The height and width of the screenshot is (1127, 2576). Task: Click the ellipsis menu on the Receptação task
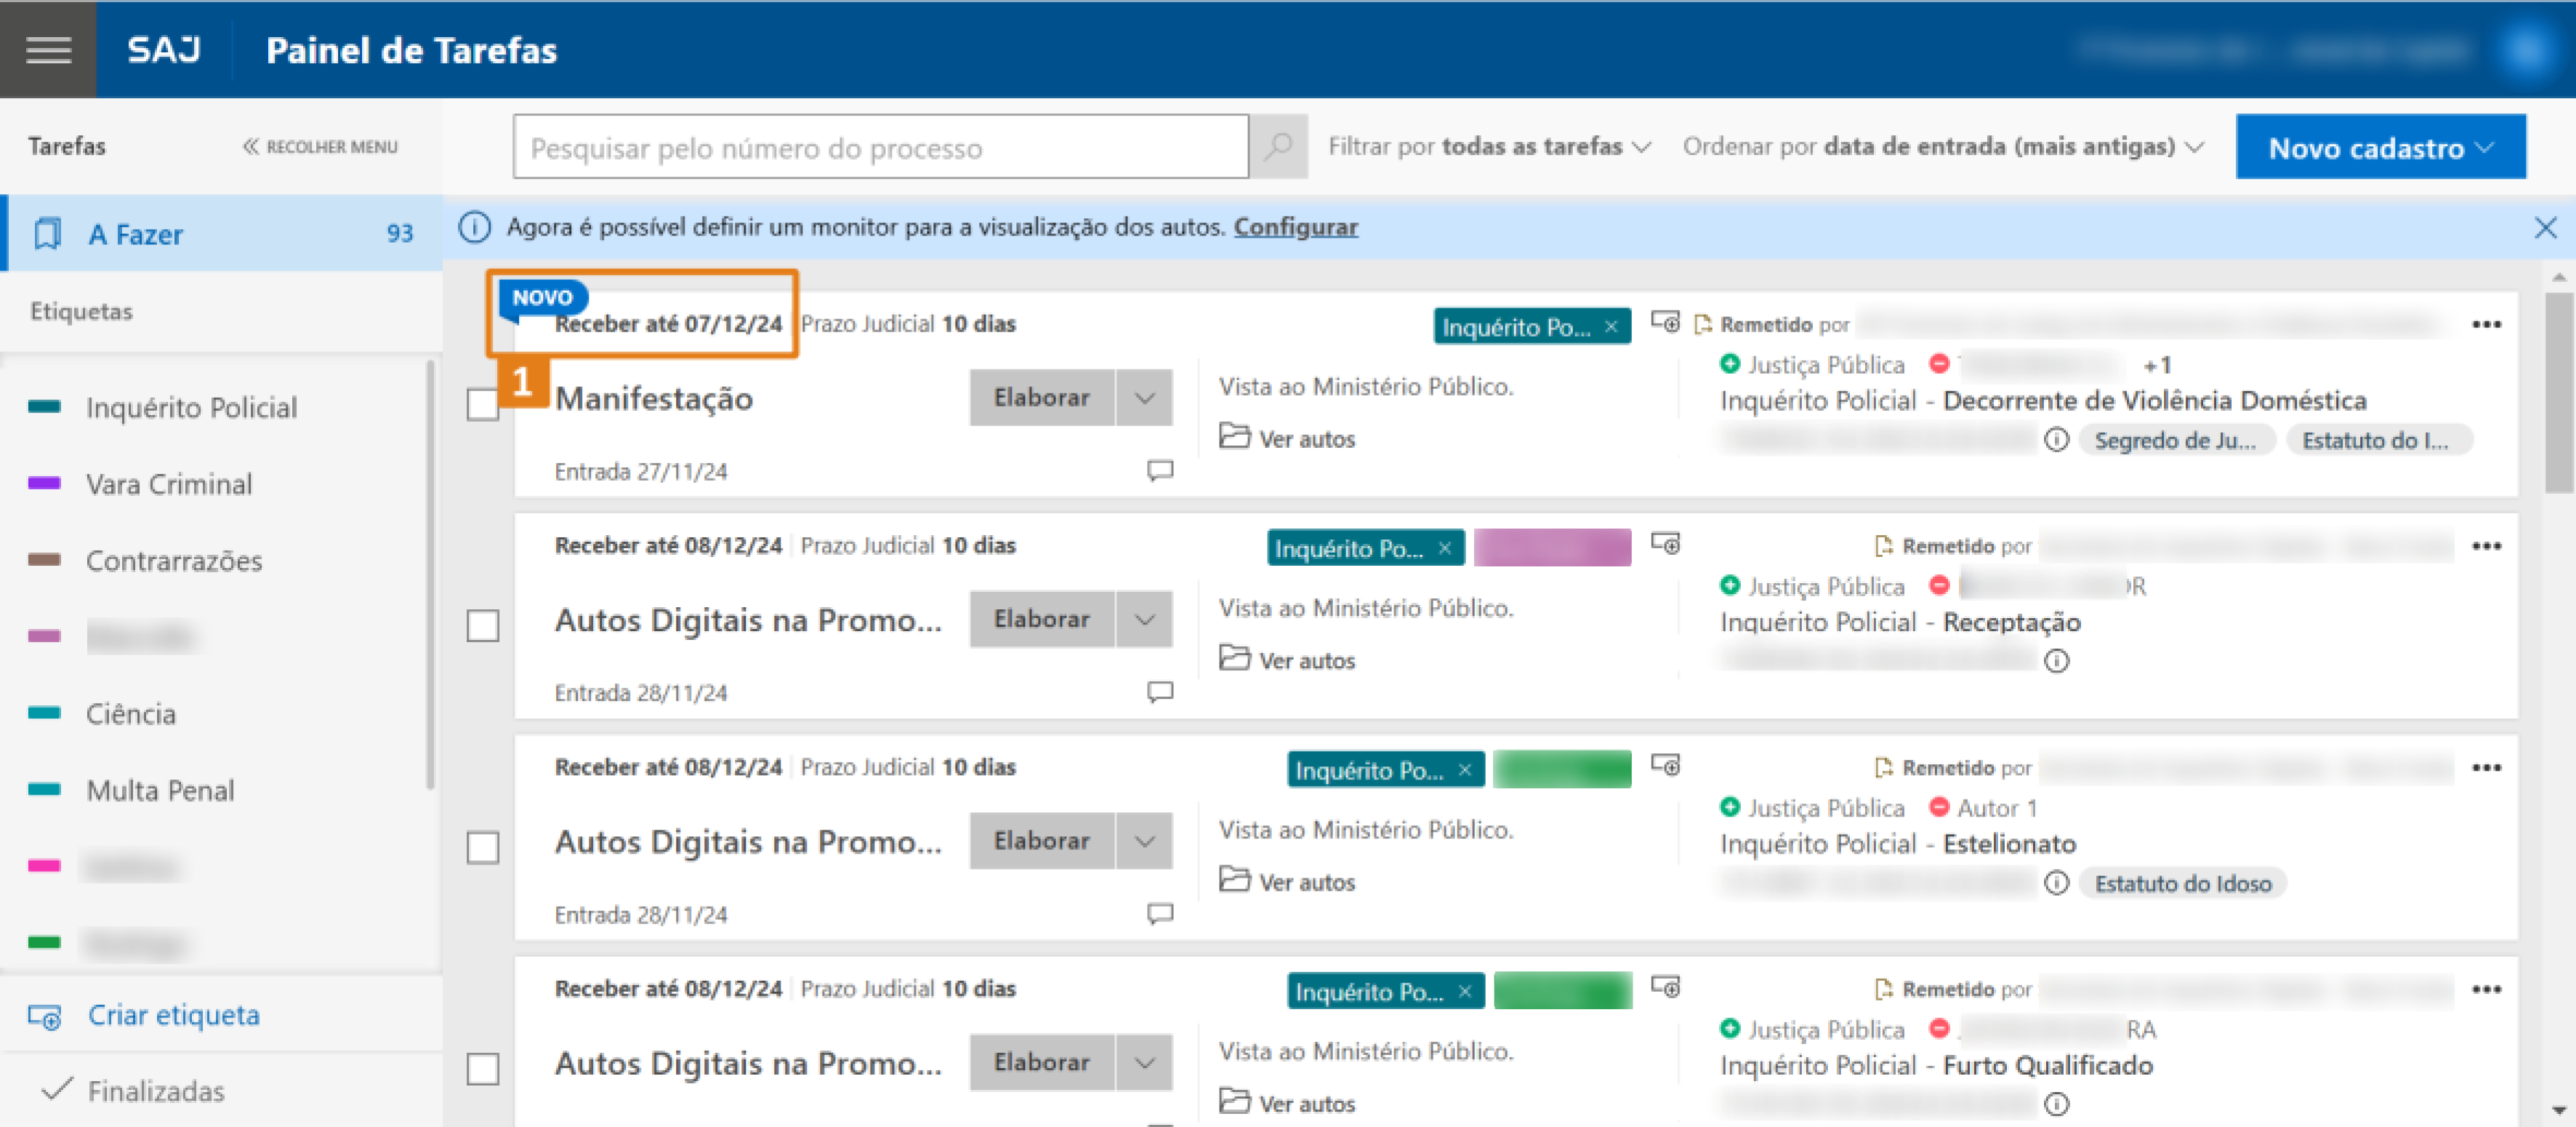2488,545
